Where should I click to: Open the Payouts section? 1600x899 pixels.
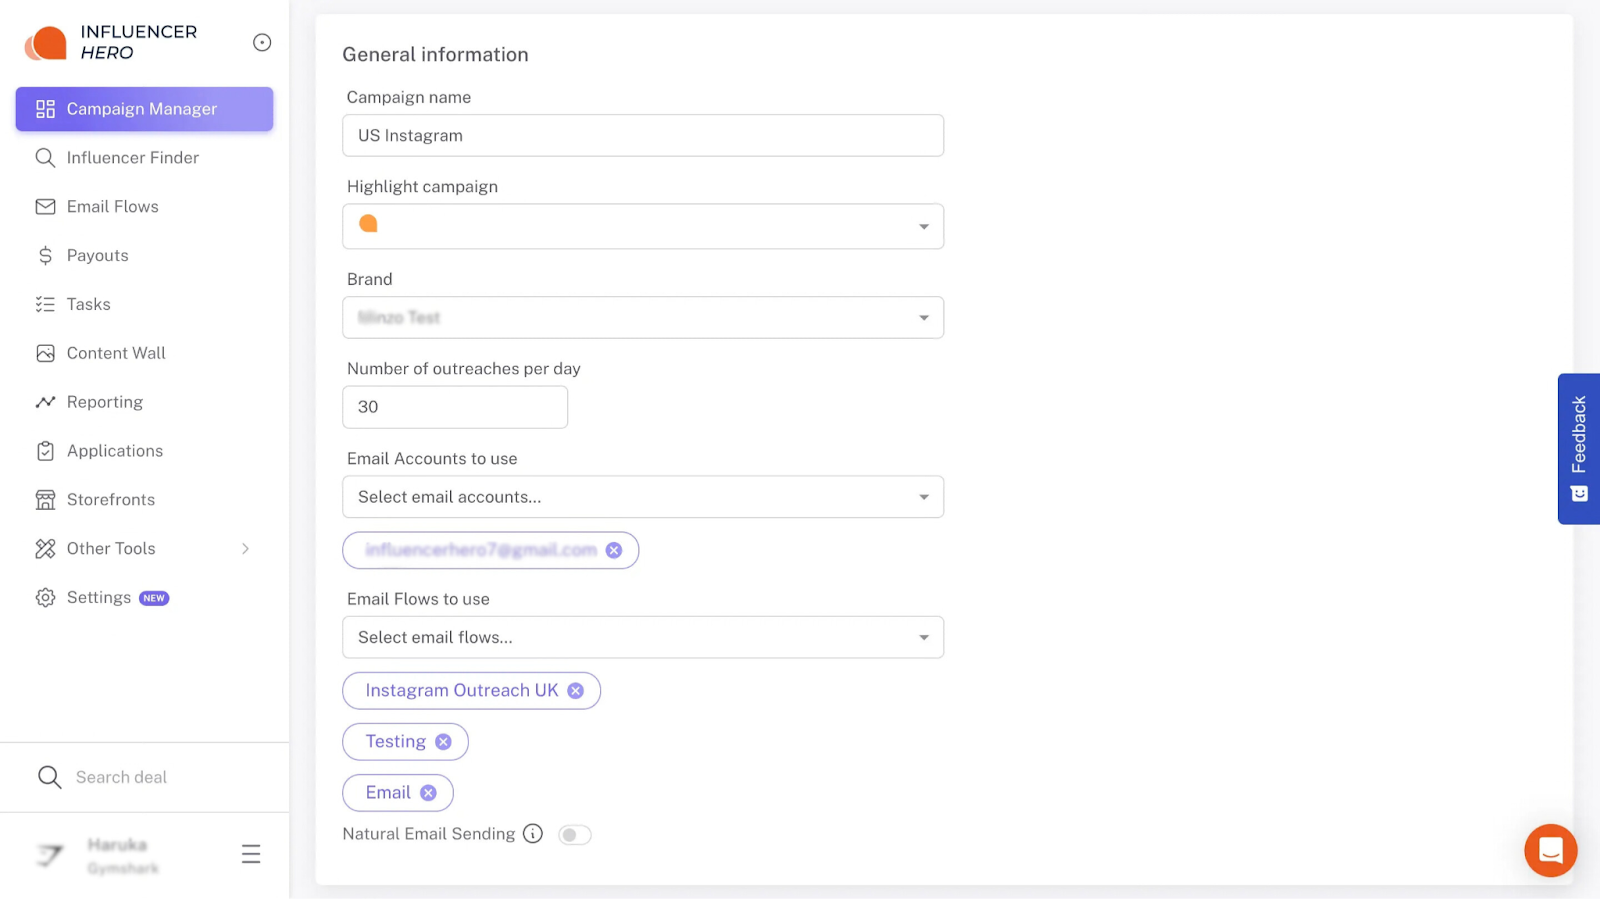click(x=97, y=256)
